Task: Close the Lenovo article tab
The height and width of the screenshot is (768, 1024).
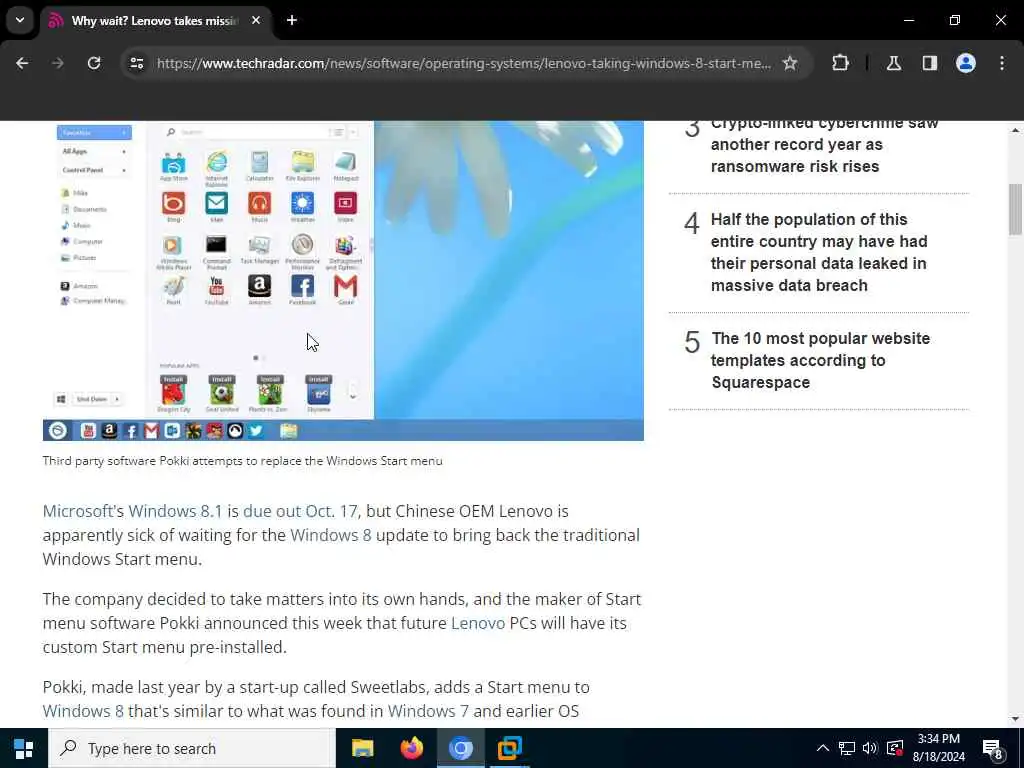Action: [256, 20]
